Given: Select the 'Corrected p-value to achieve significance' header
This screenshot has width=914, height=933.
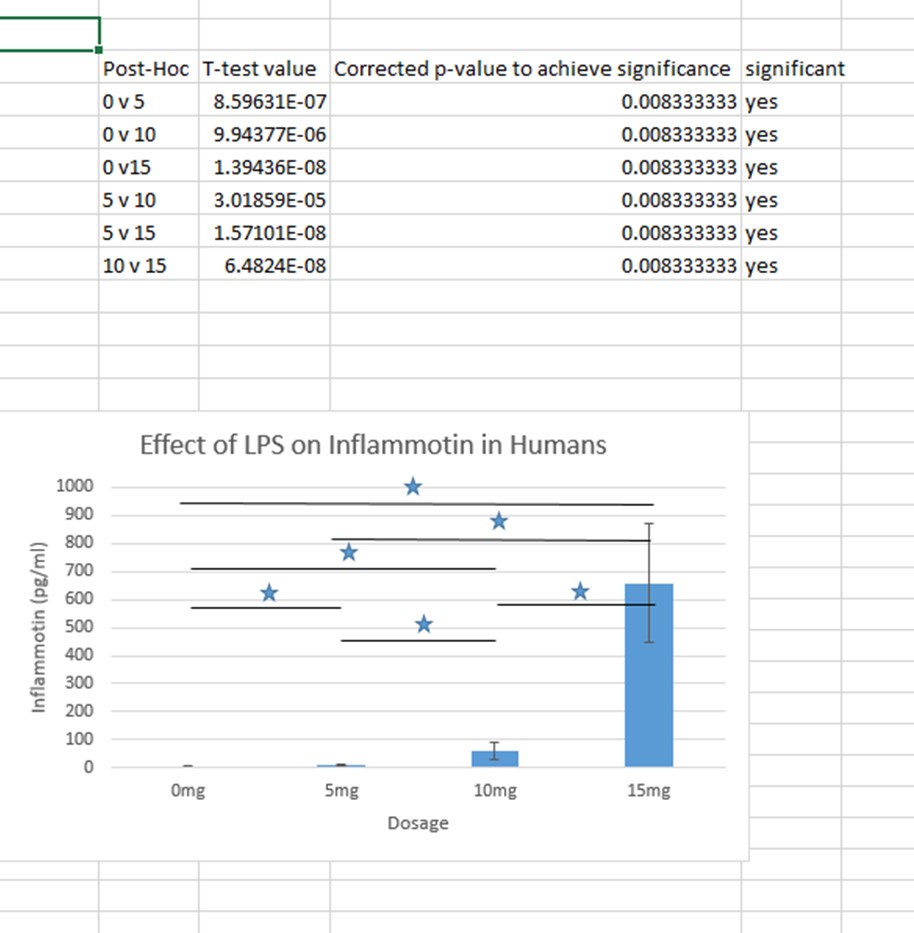Looking at the screenshot, I should click(x=534, y=69).
